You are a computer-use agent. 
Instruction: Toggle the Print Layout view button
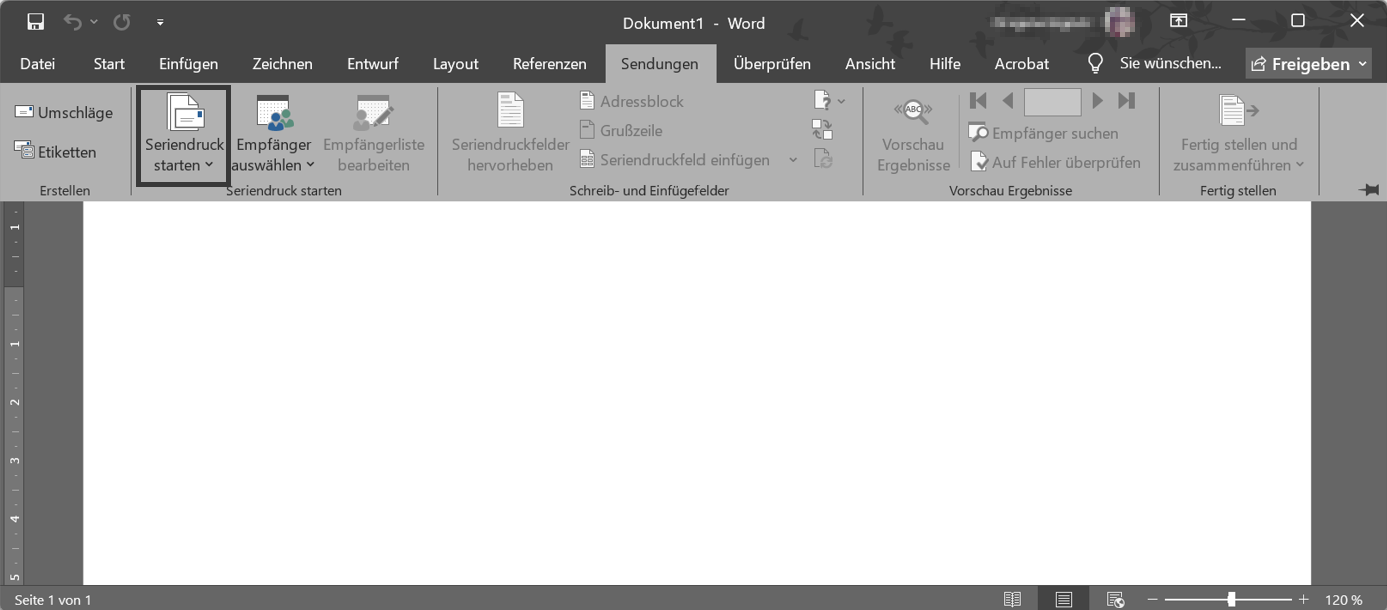click(x=1064, y=599)
